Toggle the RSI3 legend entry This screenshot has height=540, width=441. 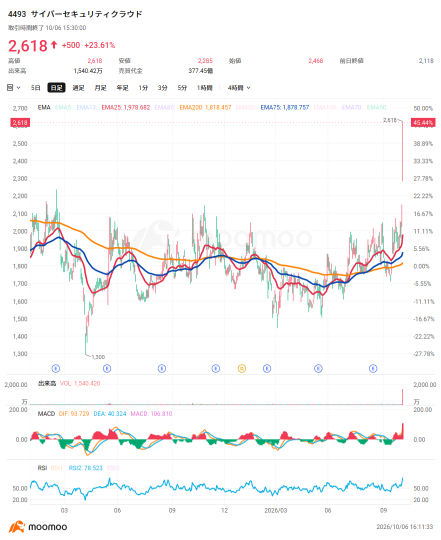pyautogui.click(x=113, y=468)
